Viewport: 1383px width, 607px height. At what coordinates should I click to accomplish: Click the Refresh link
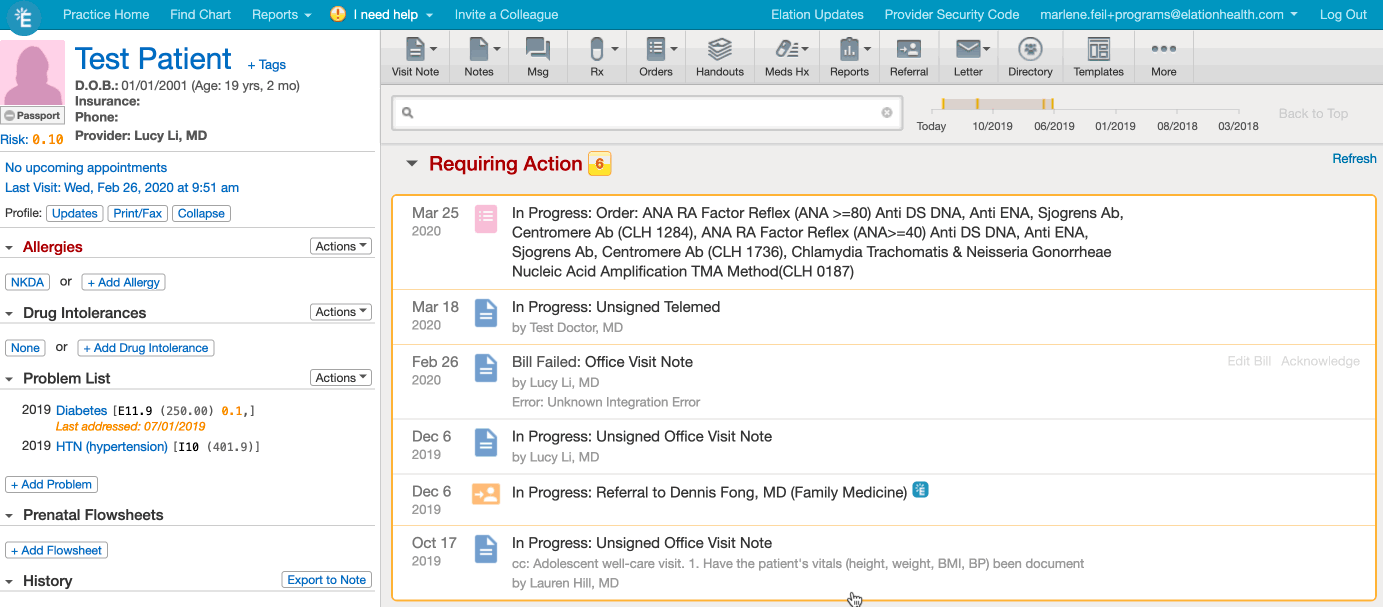pyautogui.click(x=1354, y=158)
